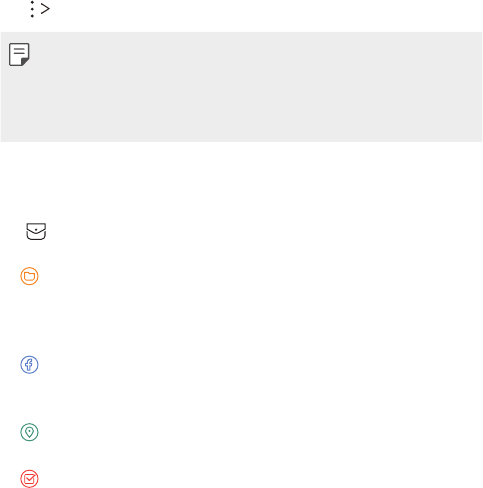Expand using the greater-than arrow
Image resolution: width=483 pixels, height=488 pixels.
coord(45,9)
